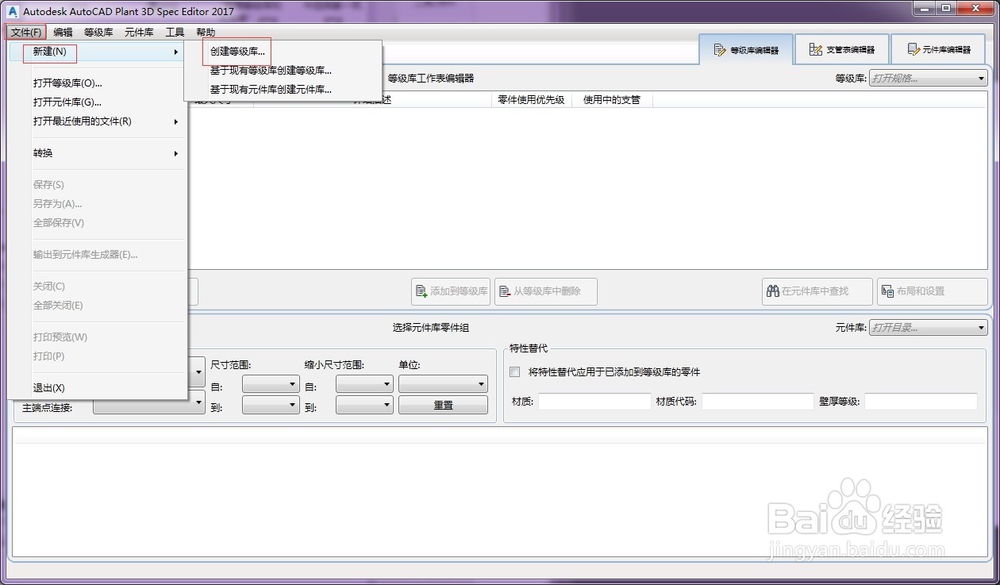Click the 材质代码 input field
The image size is (1000, 585).
pos(758,401)
